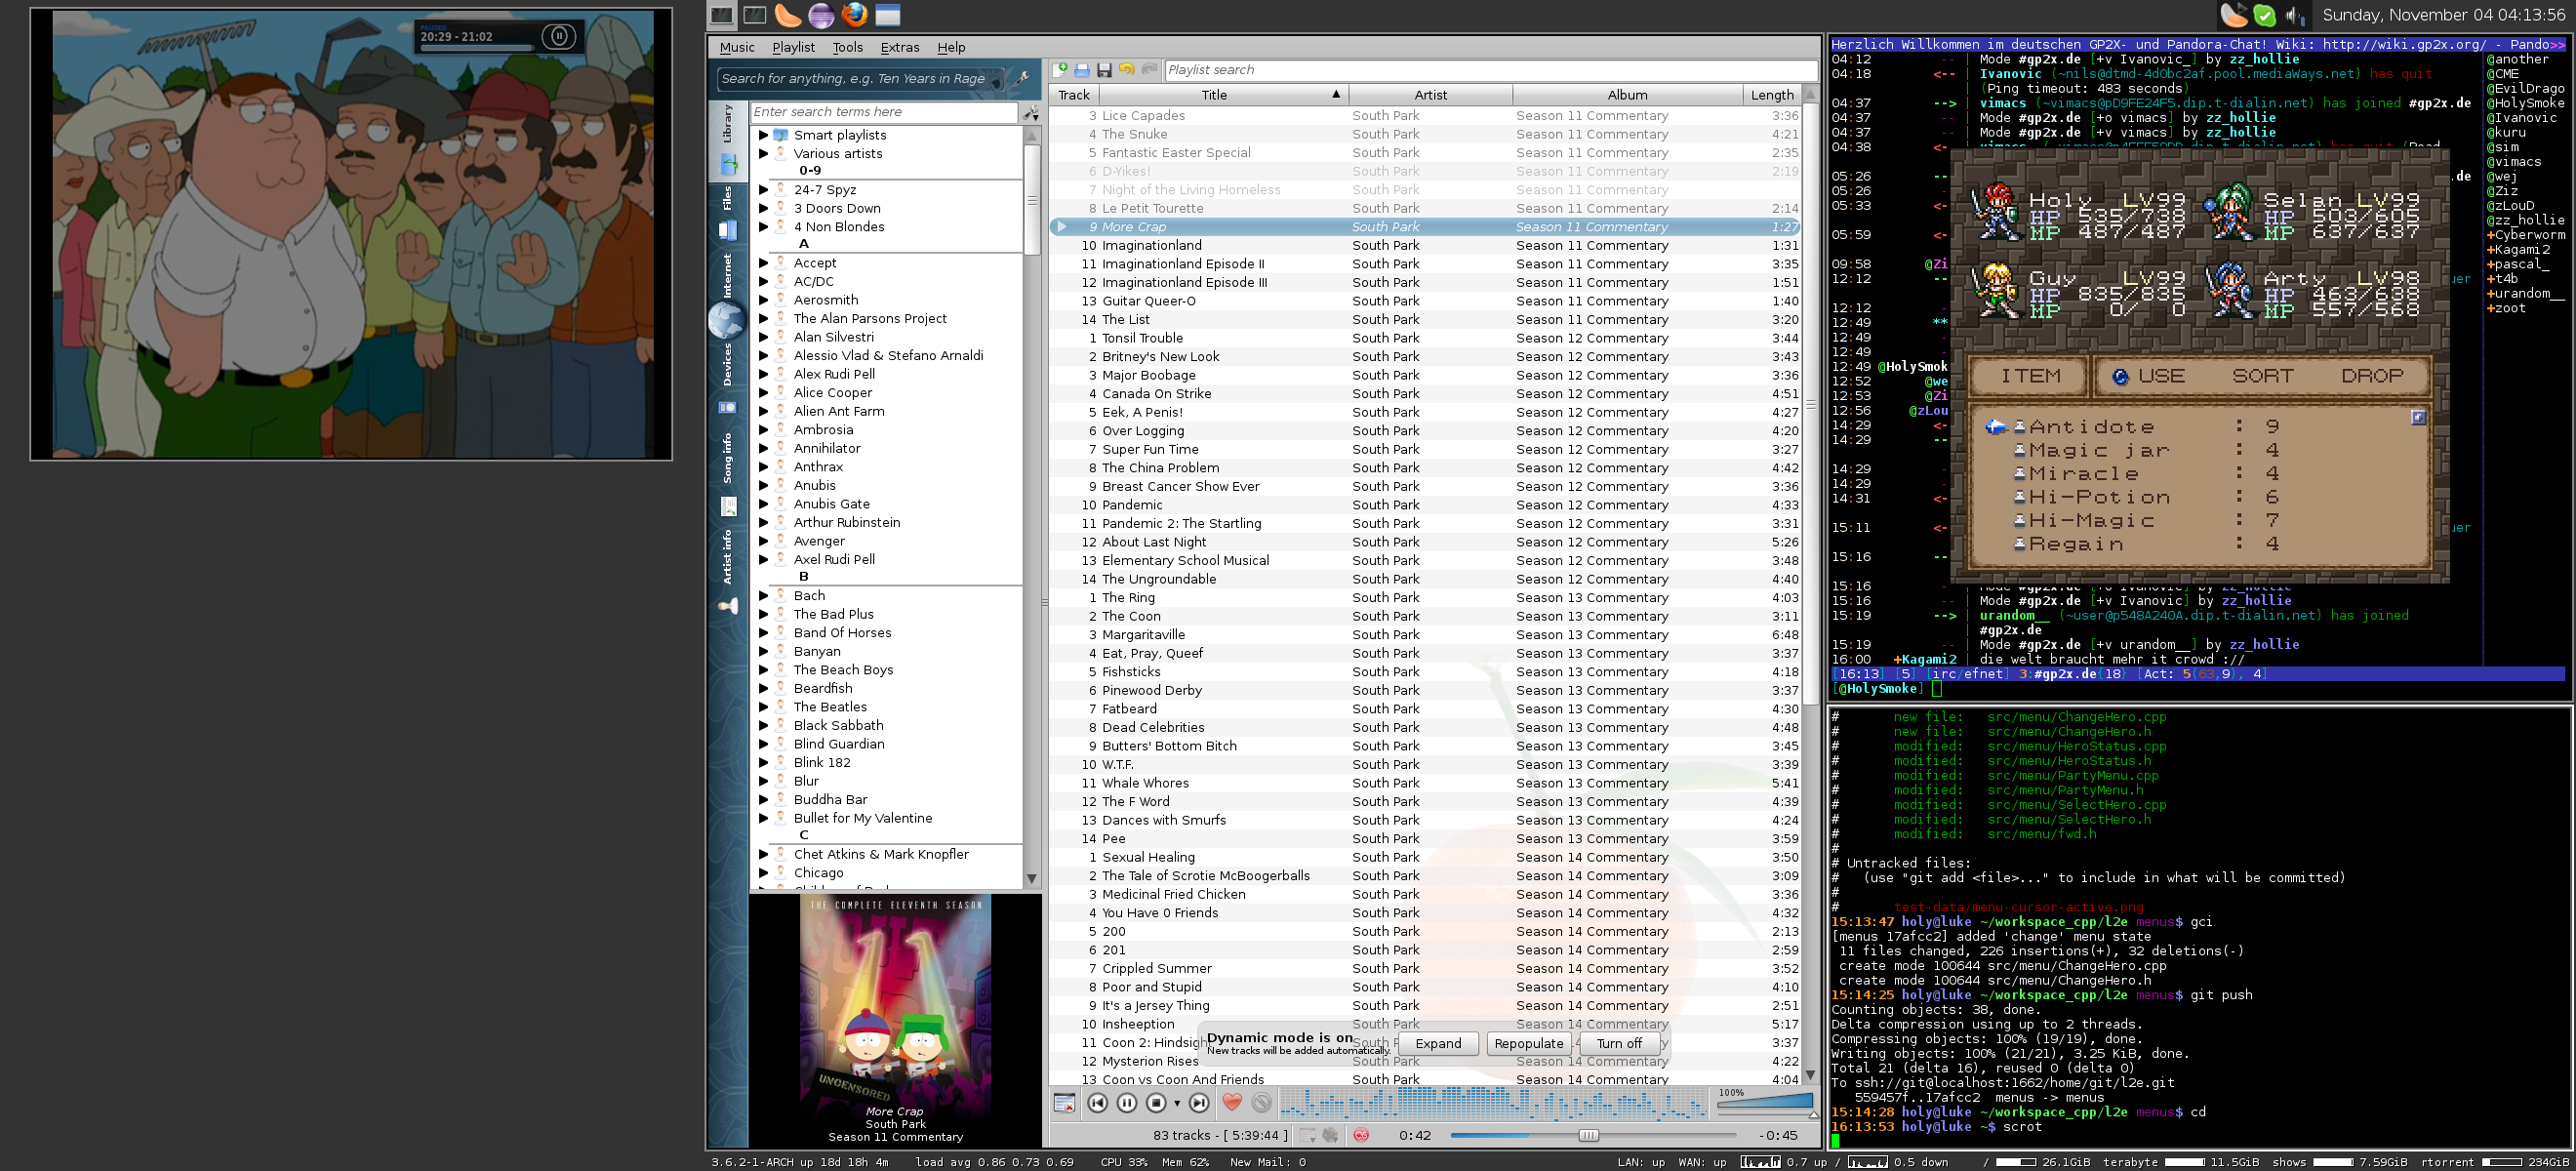Focus the Playlist search field
The image size is (2576, 1171).
(1490, 70)
